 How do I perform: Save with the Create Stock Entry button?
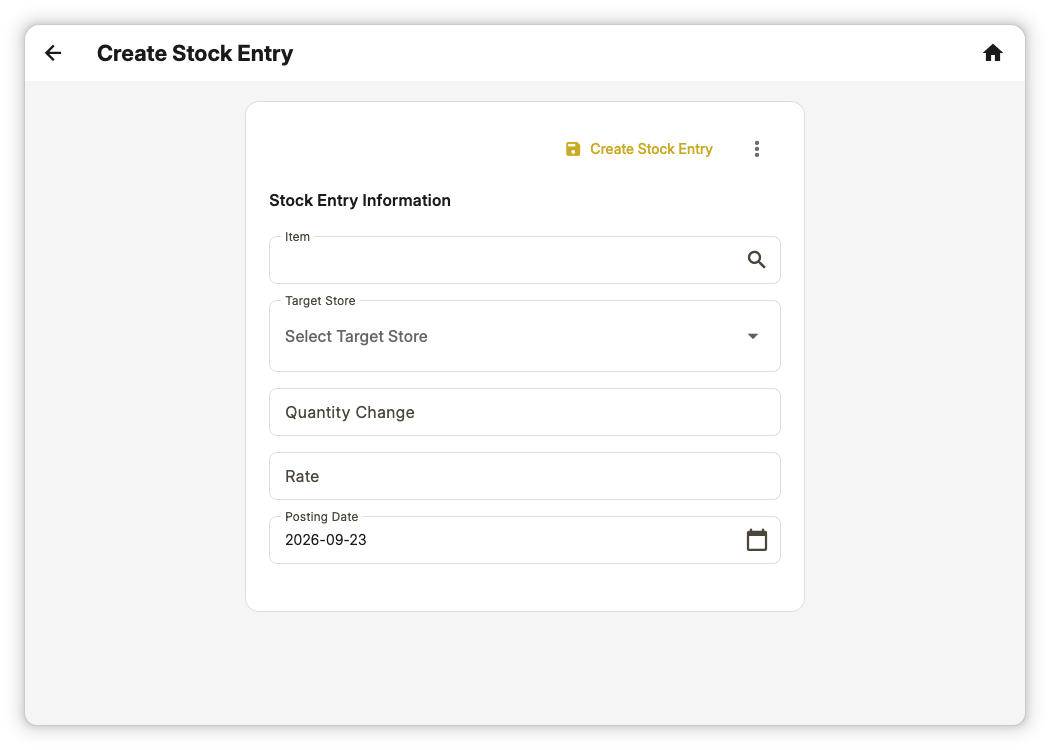click(640, 149)
